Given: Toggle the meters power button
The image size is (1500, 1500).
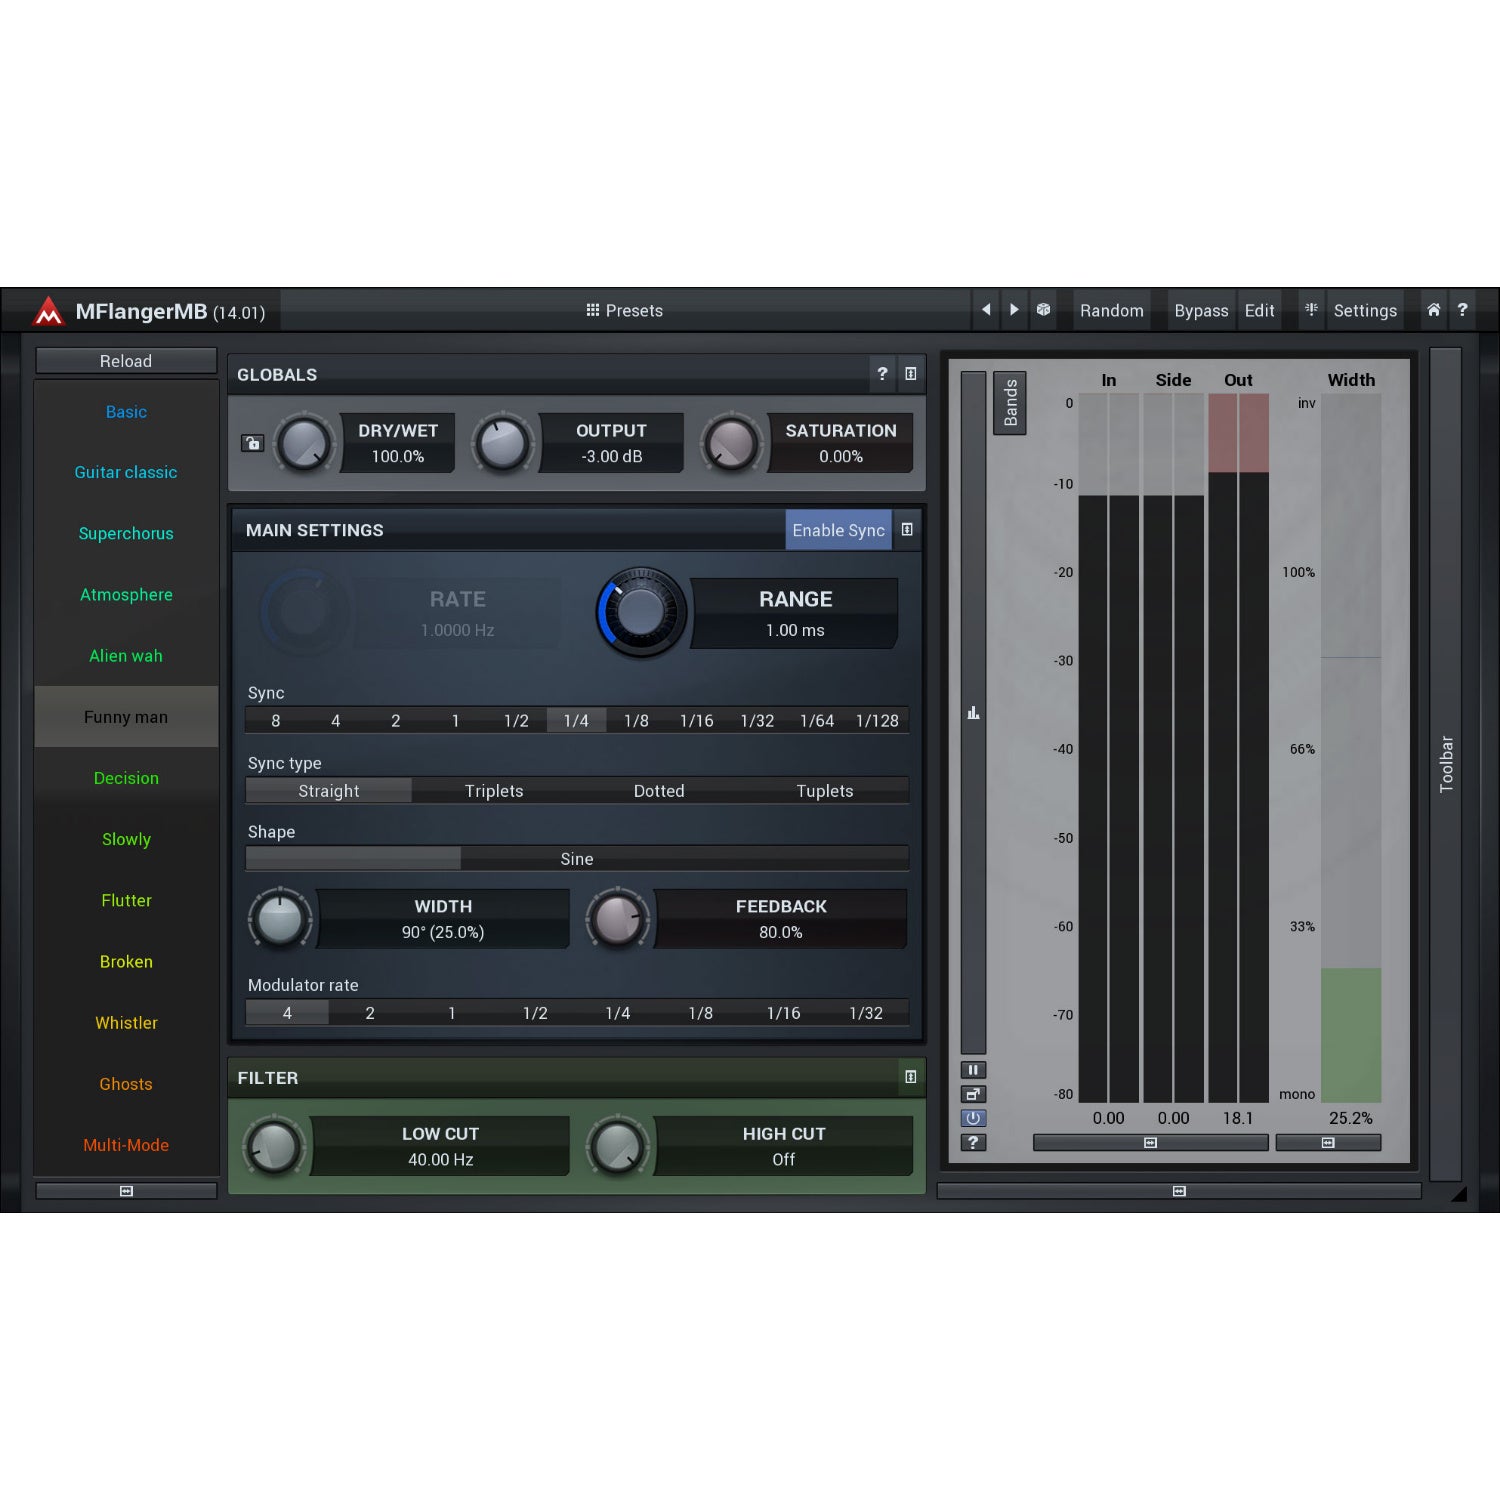Looking at the screenshot, I should click(973, 1118).
